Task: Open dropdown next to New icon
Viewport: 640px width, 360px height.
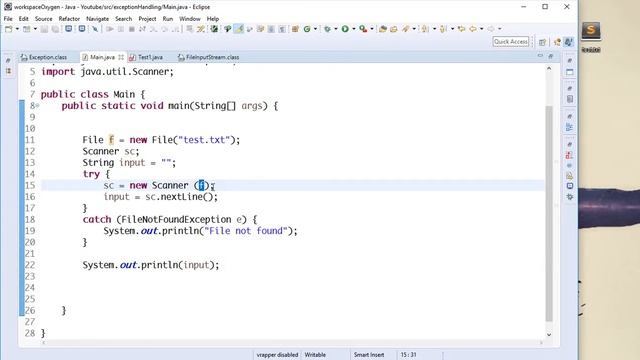Action: pos(17,29)
